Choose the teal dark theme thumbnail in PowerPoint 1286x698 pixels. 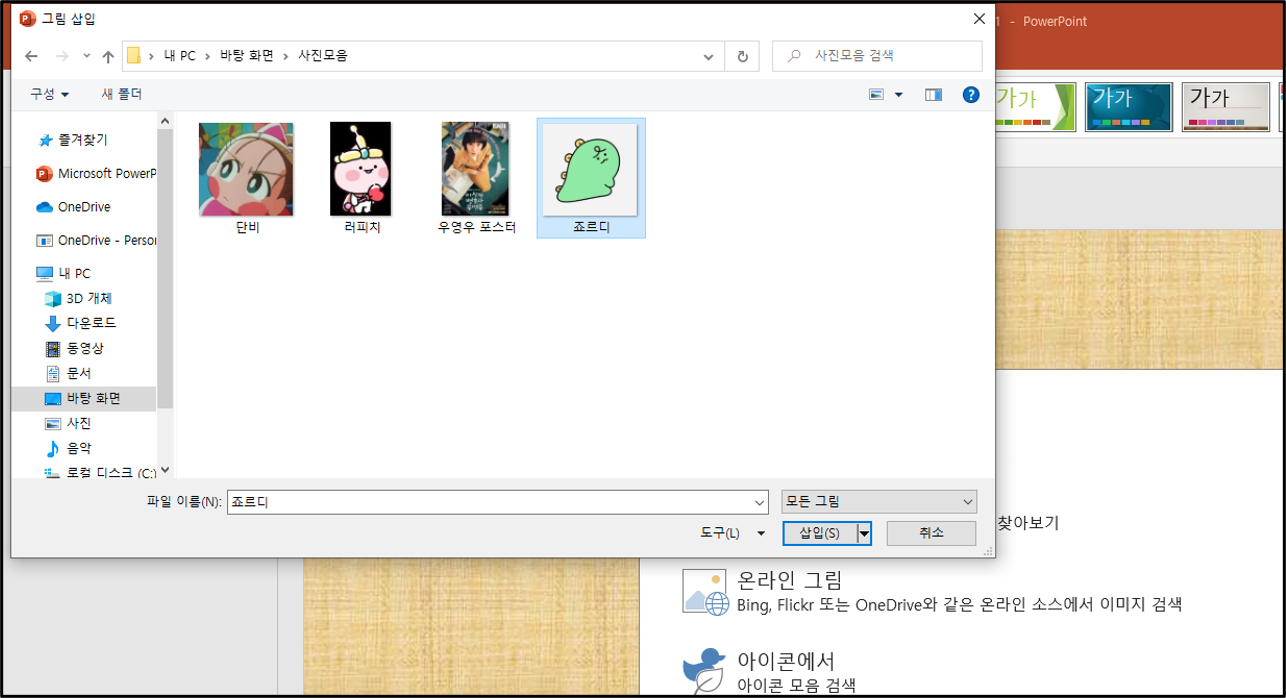[x=1128, y=107]
